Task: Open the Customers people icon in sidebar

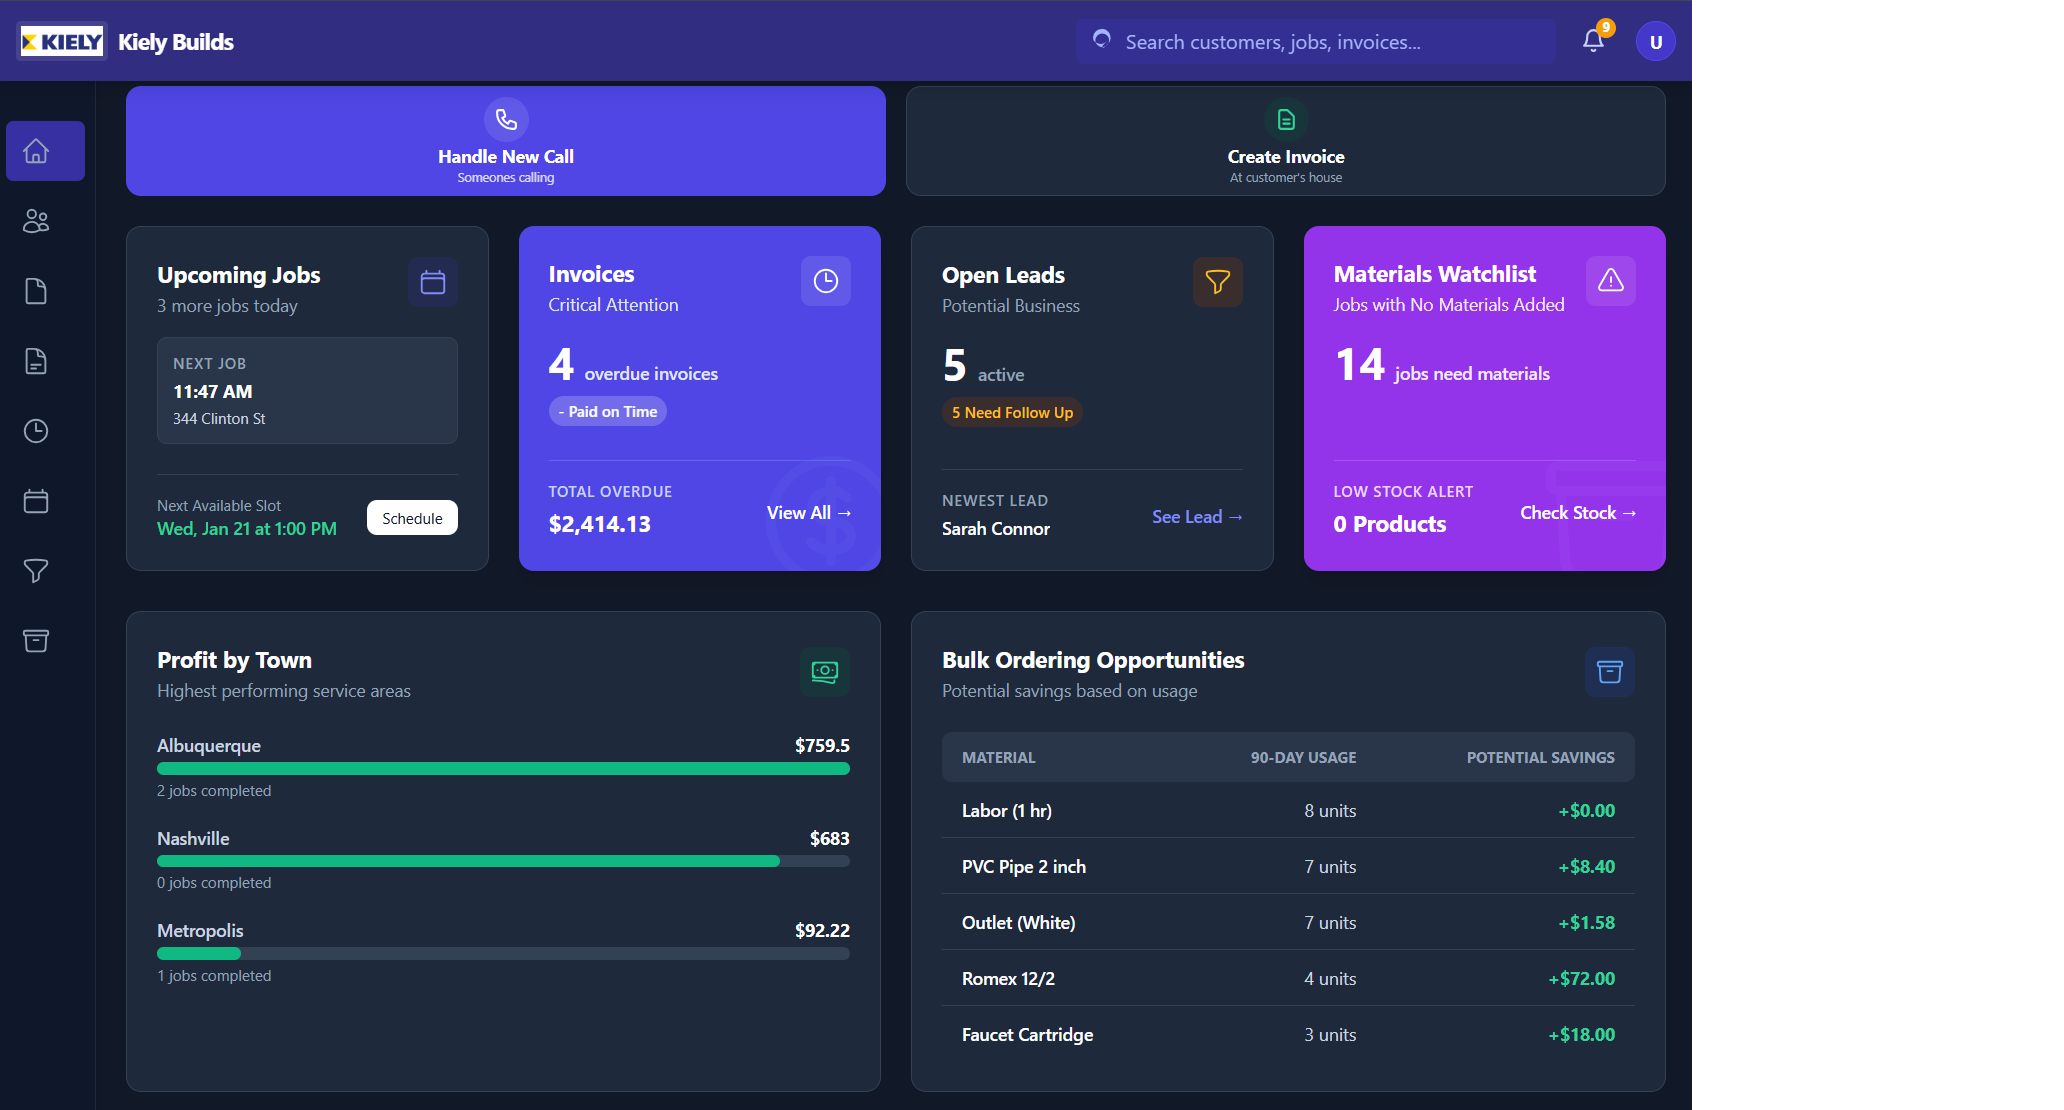Action: click(x=37, y=221)
